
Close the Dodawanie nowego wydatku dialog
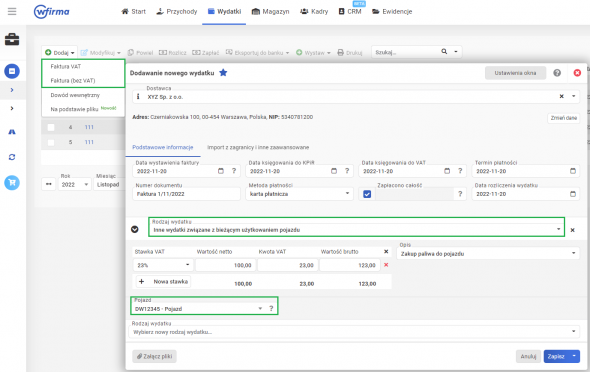coord(577,73)
